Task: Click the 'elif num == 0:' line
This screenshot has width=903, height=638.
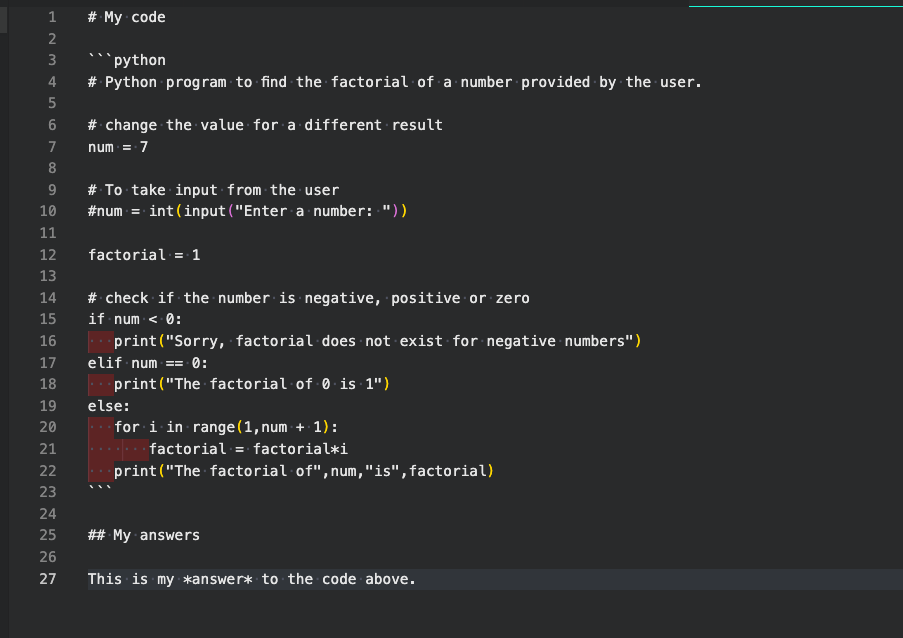Action: coord(147,363)
